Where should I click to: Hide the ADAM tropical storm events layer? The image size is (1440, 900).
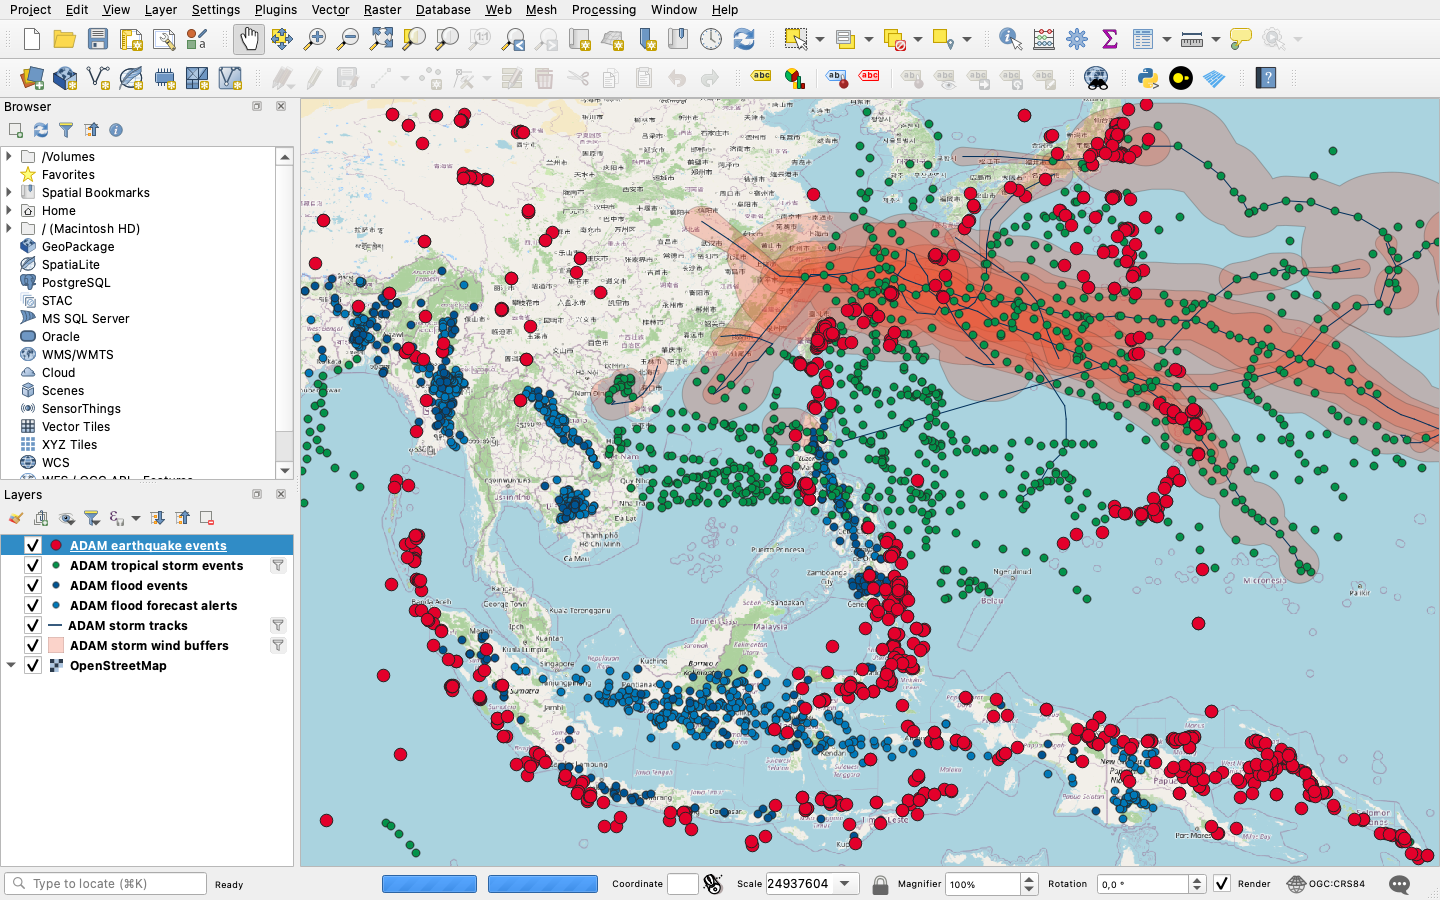33,565
